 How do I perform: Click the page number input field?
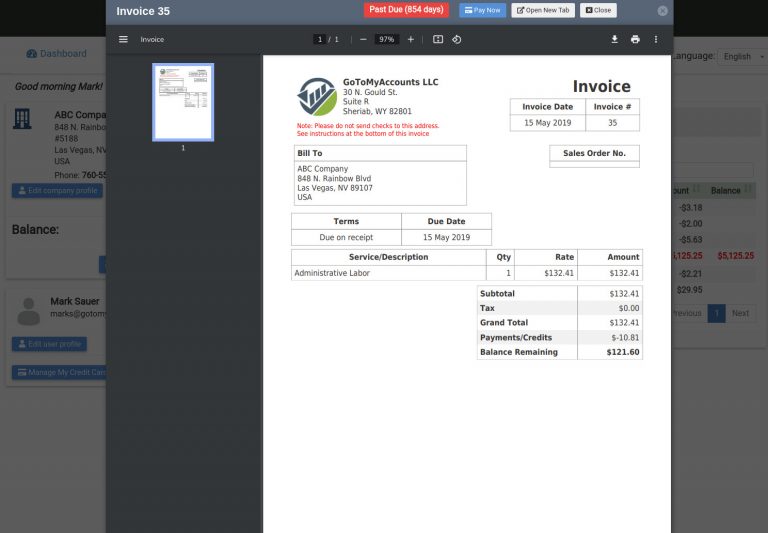319,39
